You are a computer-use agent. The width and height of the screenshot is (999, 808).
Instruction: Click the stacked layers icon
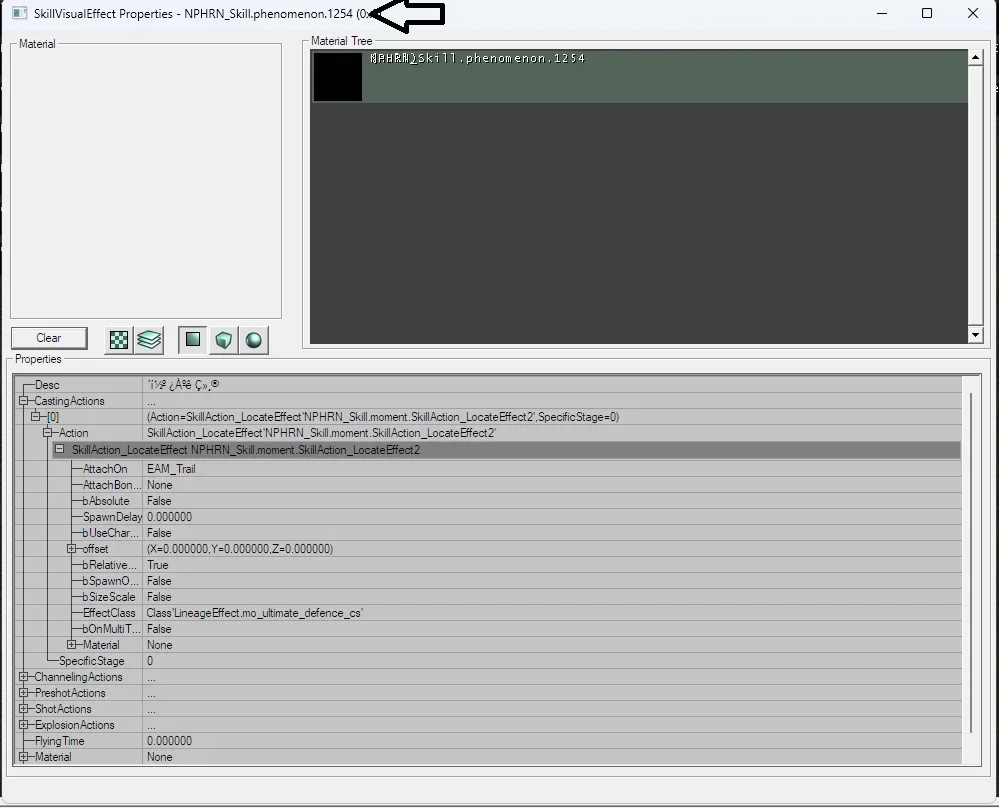click(x=149, y=340)
